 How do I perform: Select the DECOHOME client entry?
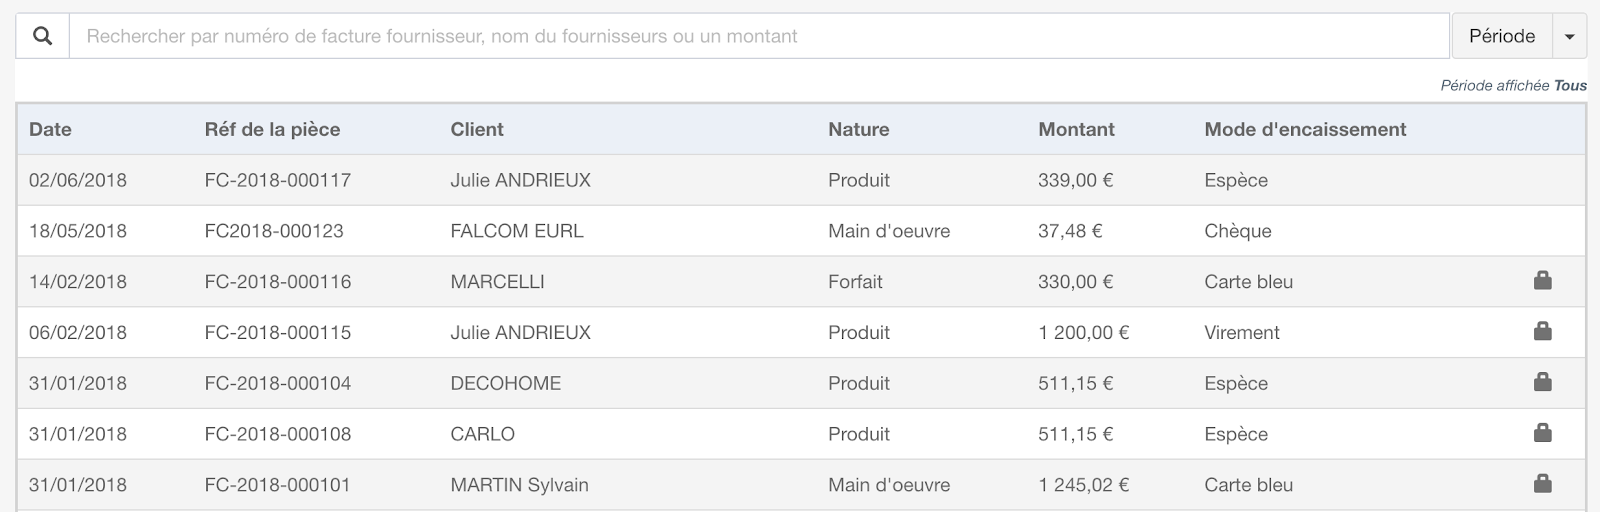point(505,383)
